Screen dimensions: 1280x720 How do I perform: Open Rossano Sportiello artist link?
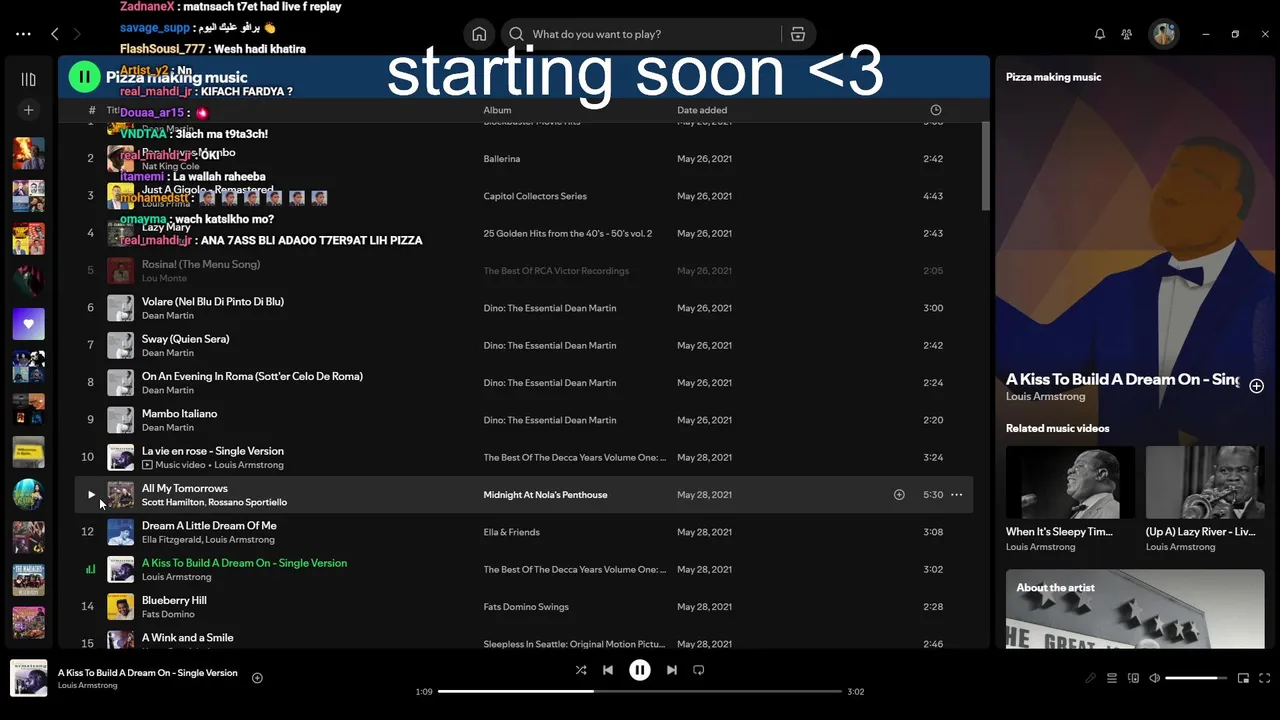247,502
